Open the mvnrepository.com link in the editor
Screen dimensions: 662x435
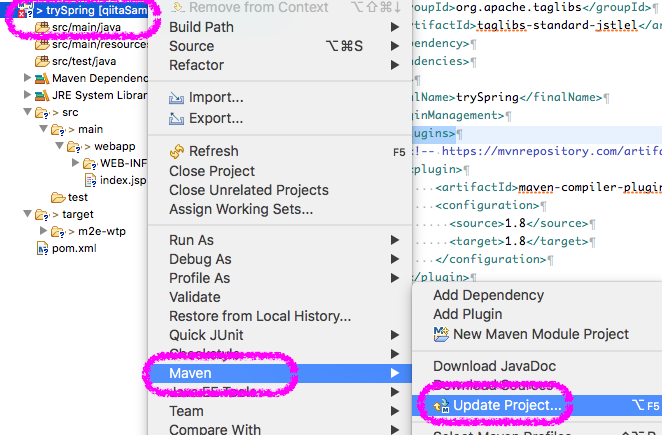[551, 151]
